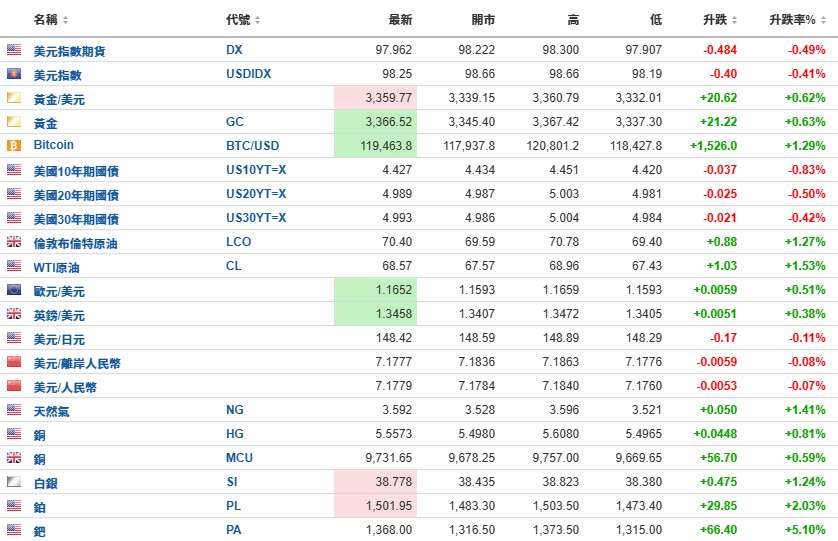Viewport: 838px width, 541px height.
Task: Open the 歐元/美元 link
Action: pyautogui.click(x=59, y=292)
